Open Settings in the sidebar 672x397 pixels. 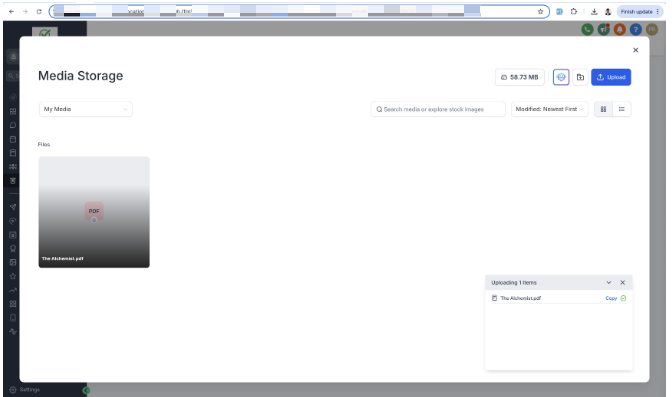point(25,390)
